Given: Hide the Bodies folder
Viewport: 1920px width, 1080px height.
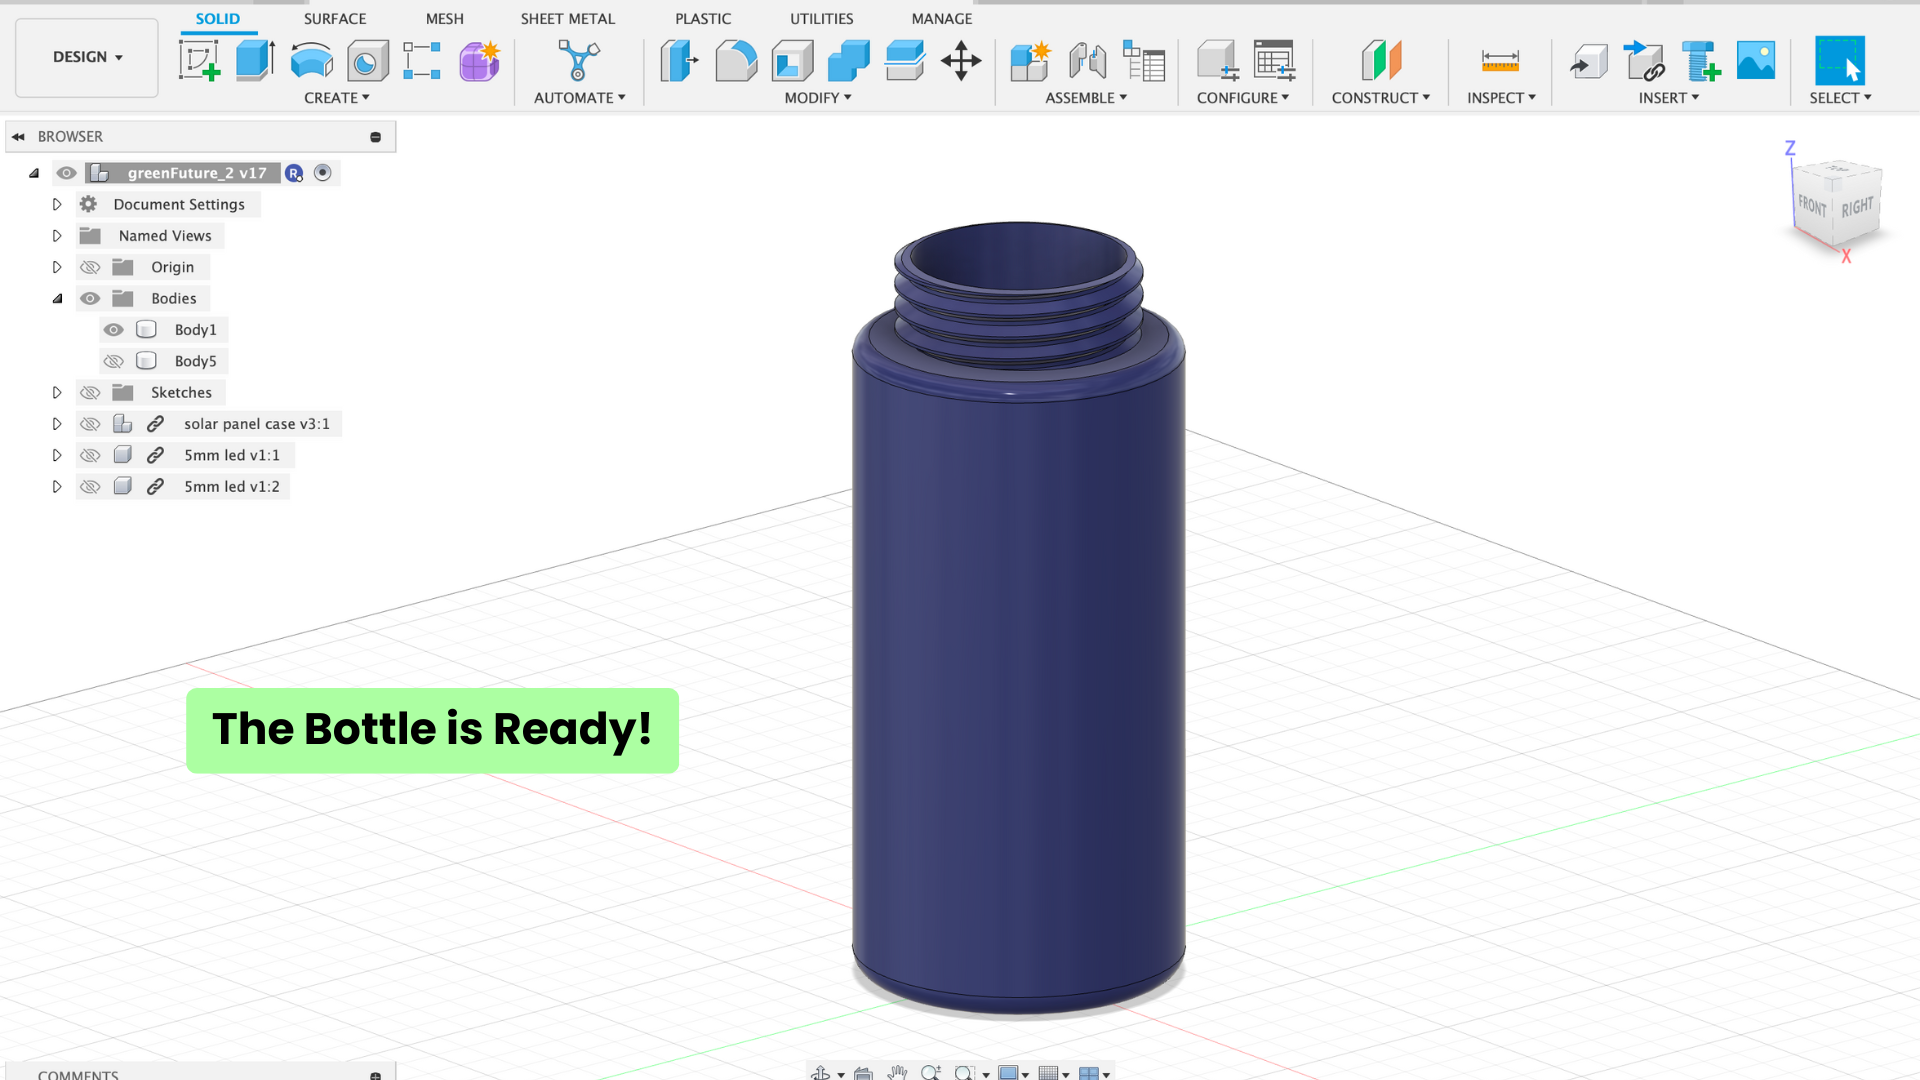Looking at the screenshot, I should 90,298.
